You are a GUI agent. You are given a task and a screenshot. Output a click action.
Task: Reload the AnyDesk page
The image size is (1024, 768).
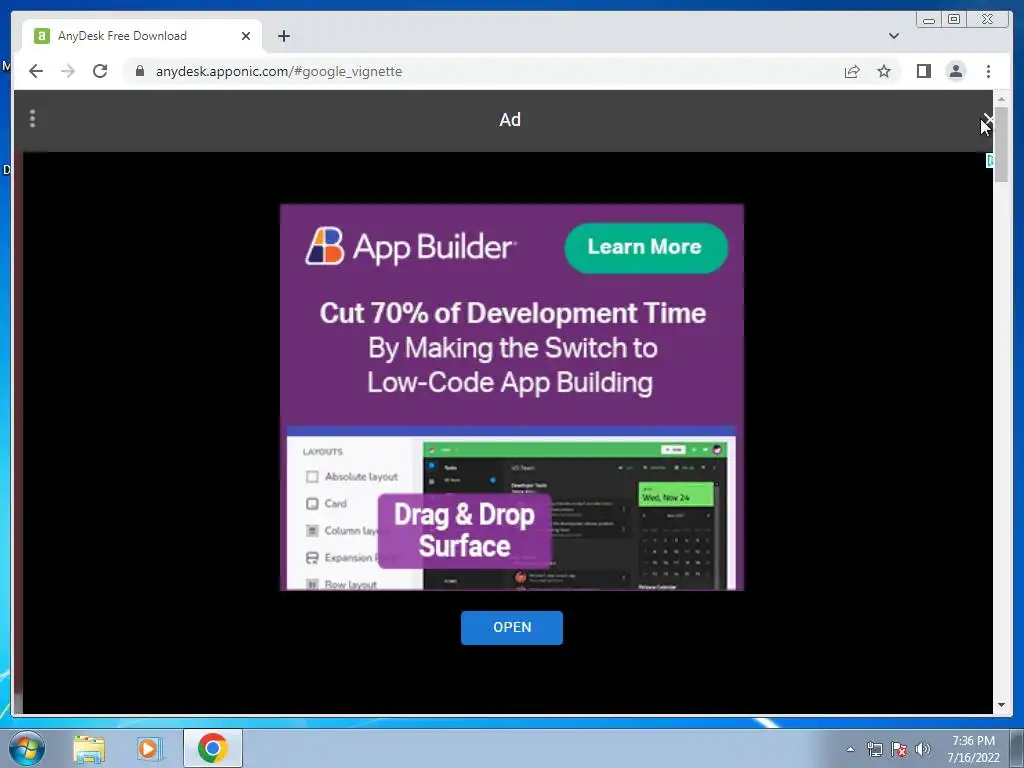tap(100, 71)
